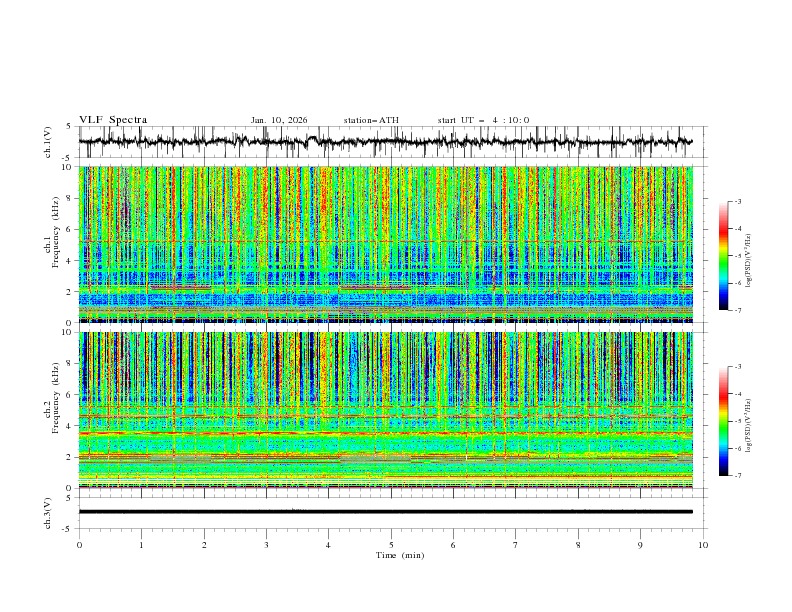Click time axis tick label "1"
This screenshot has height=612, width=792.
[x=141, y=545]
